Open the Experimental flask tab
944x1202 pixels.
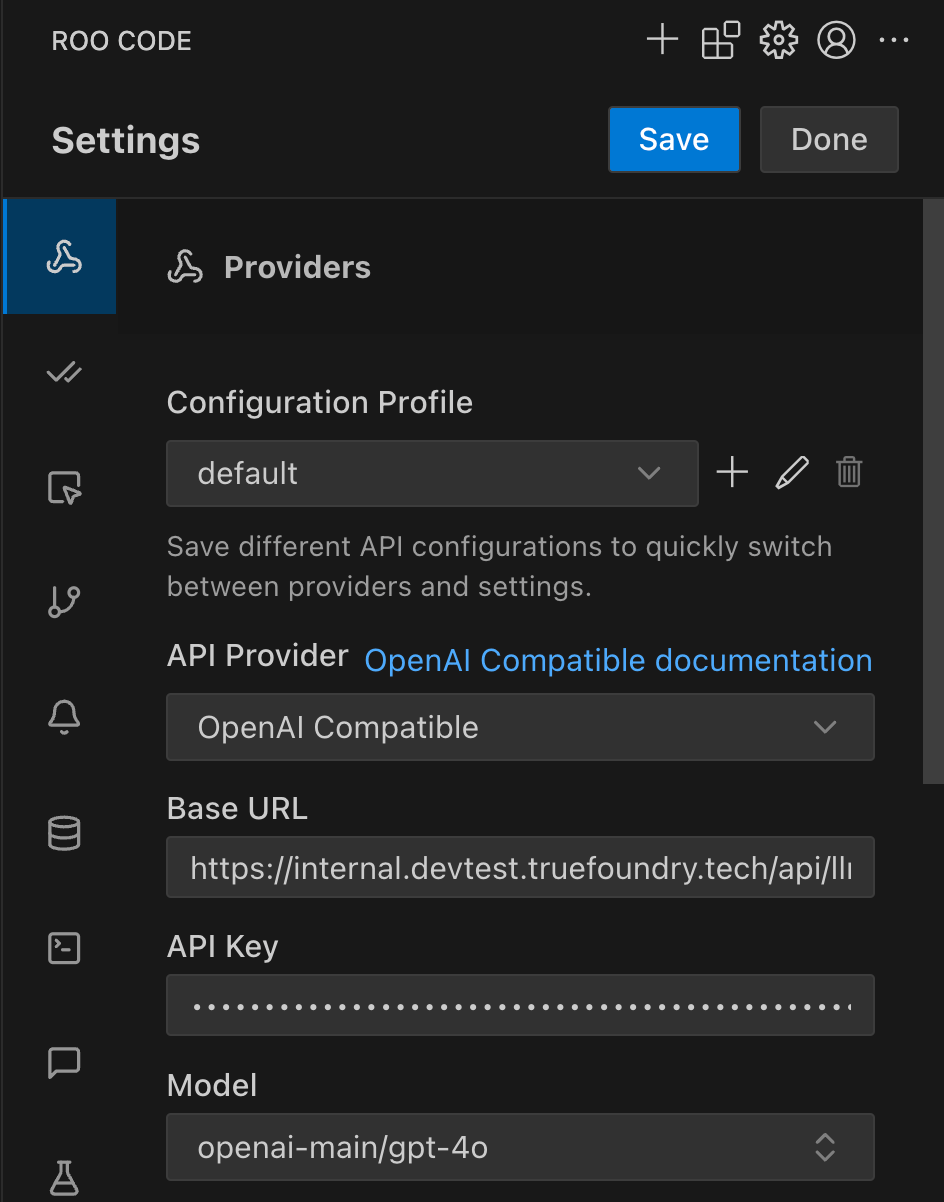coord(64,1176)
